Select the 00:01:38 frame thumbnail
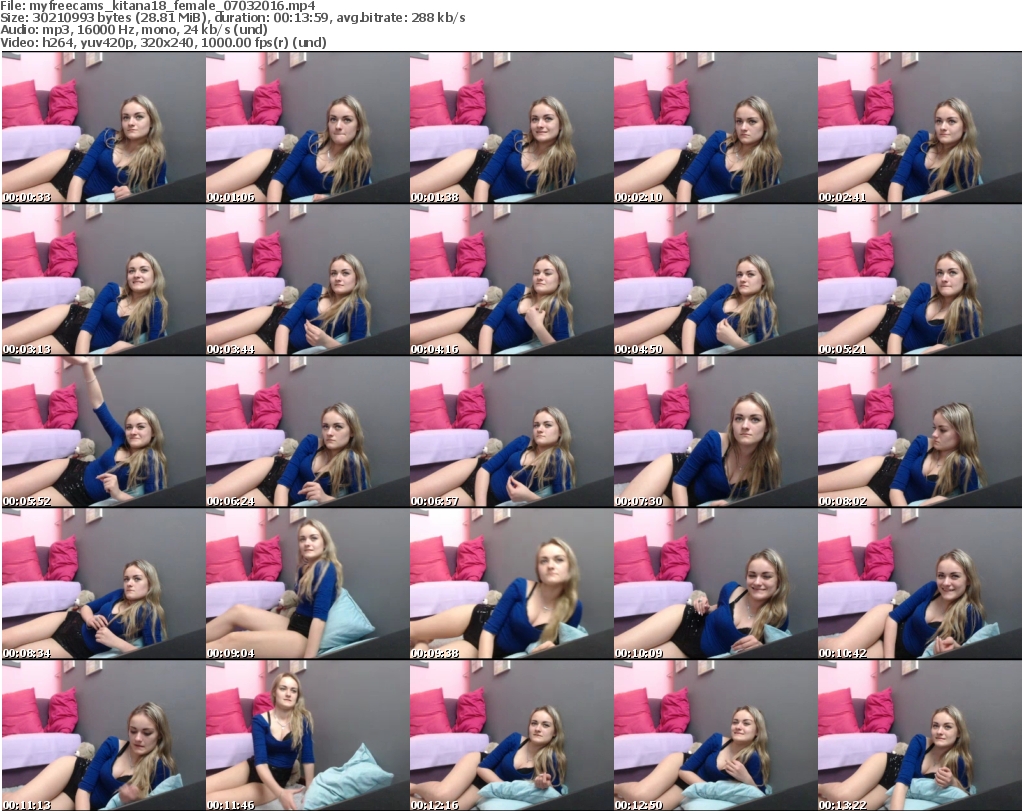The height and width of the screenshot is (811, 1024). pyautogui.click(x=511, y=127)
